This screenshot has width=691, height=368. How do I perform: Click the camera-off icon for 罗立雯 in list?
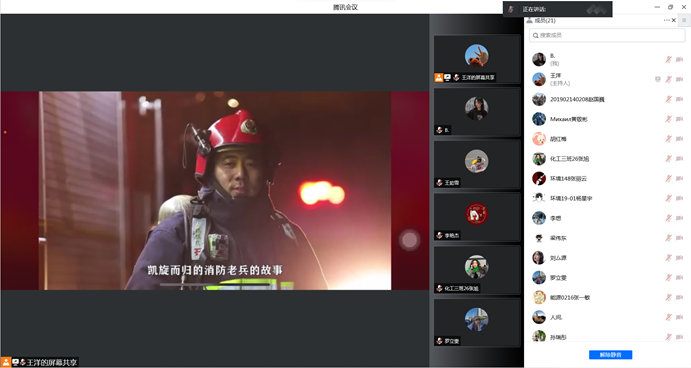[x=679, y=278]
